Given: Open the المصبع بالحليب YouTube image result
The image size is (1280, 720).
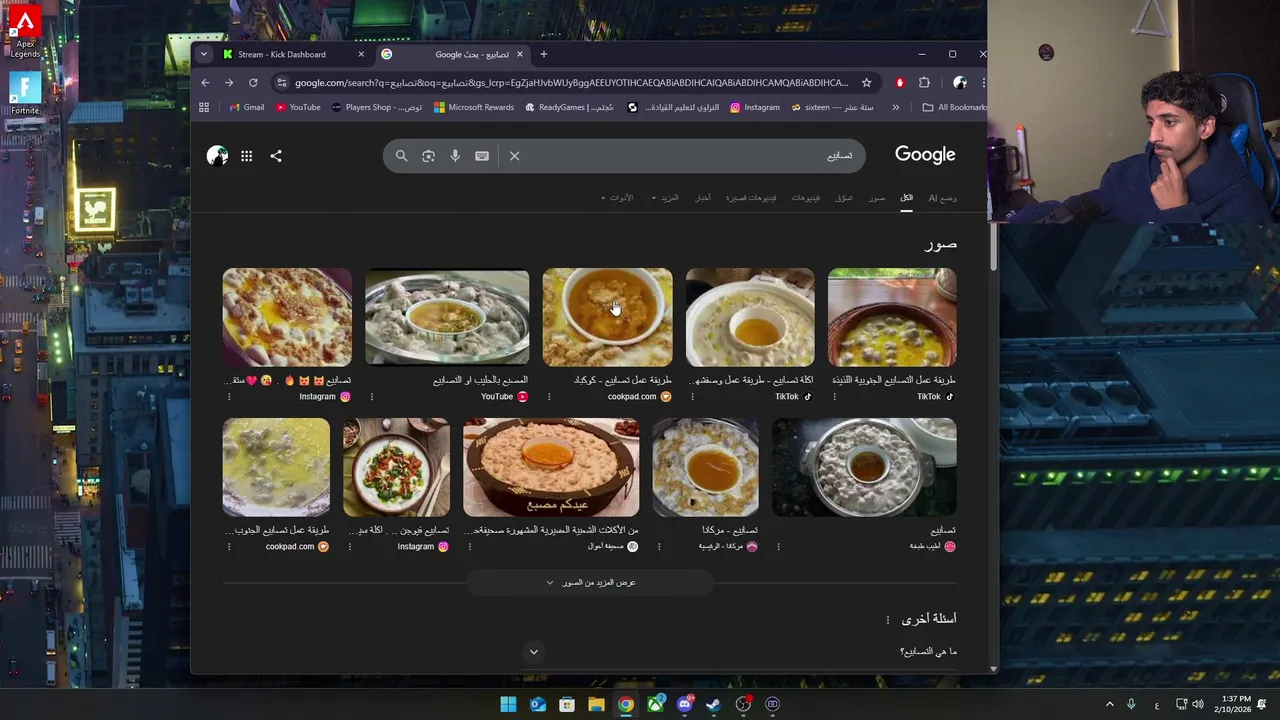Looking at the screenshot, I should 447,317.
